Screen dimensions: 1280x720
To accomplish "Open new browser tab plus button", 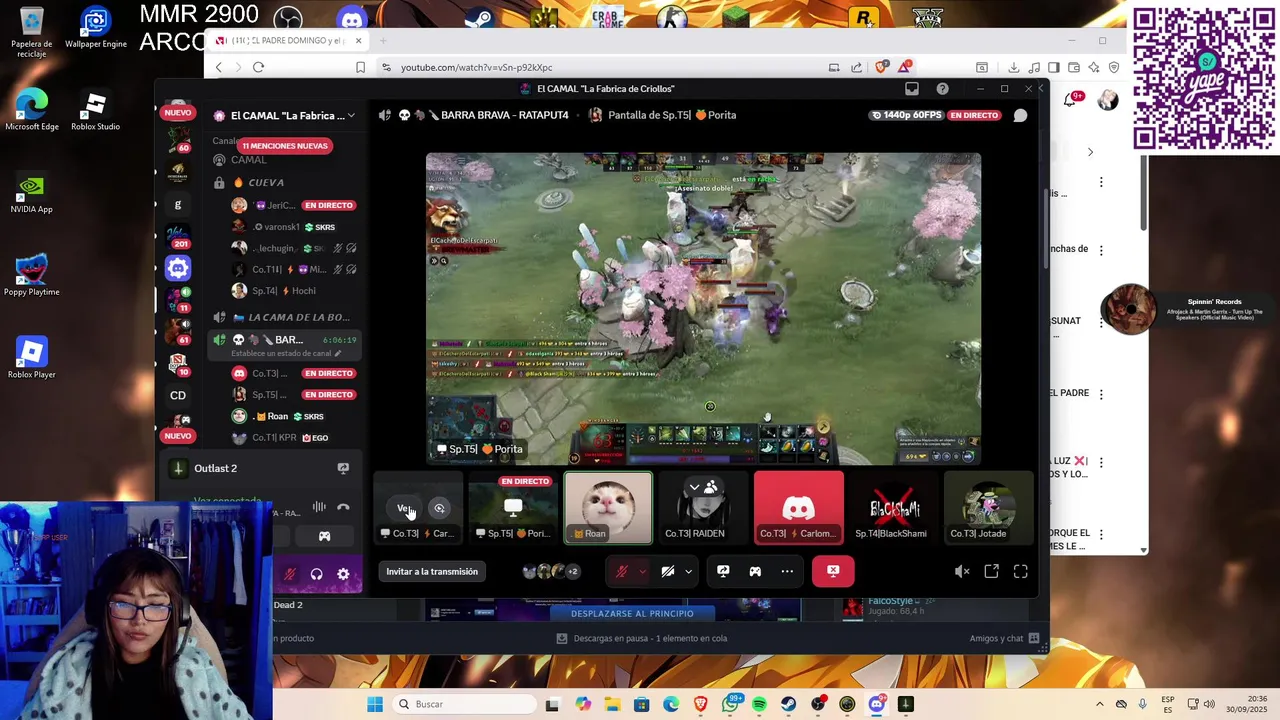I will [382, 40].
